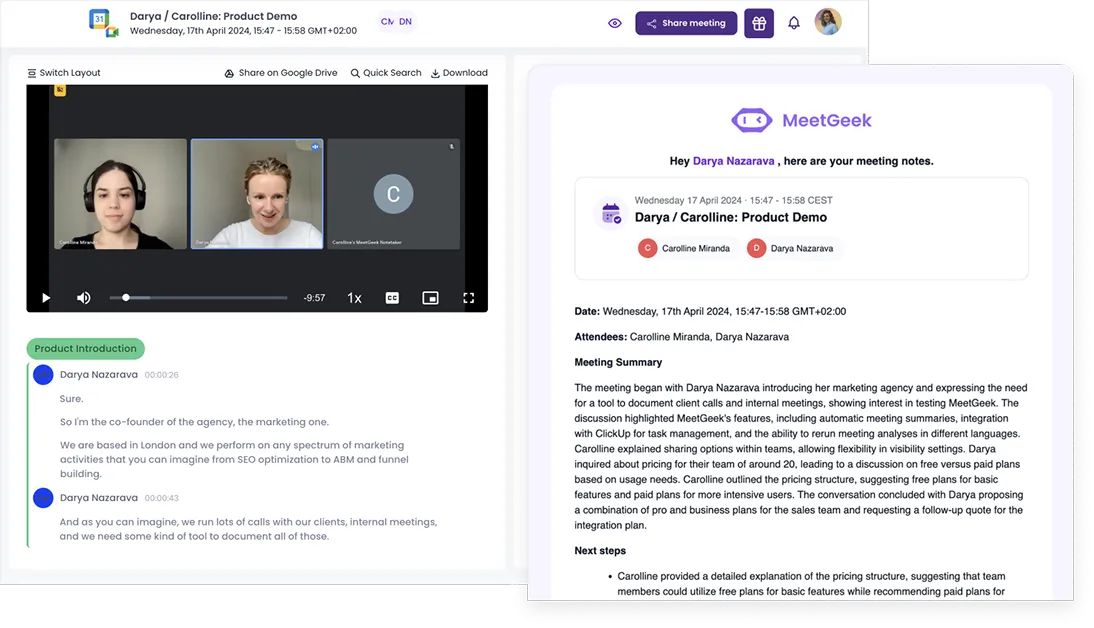Click the 00:00:26 transcript timestamp
Screen dimensions: 1094x628
pyautogui.click(x=161, y=375)
